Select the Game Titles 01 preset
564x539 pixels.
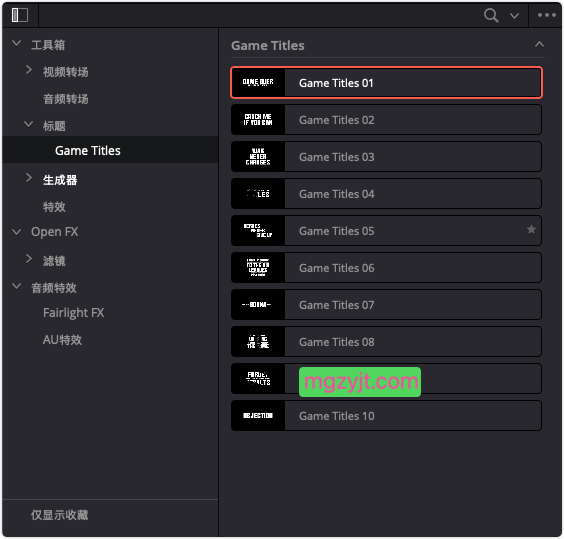pyautogui.click(x=386, y=83)
